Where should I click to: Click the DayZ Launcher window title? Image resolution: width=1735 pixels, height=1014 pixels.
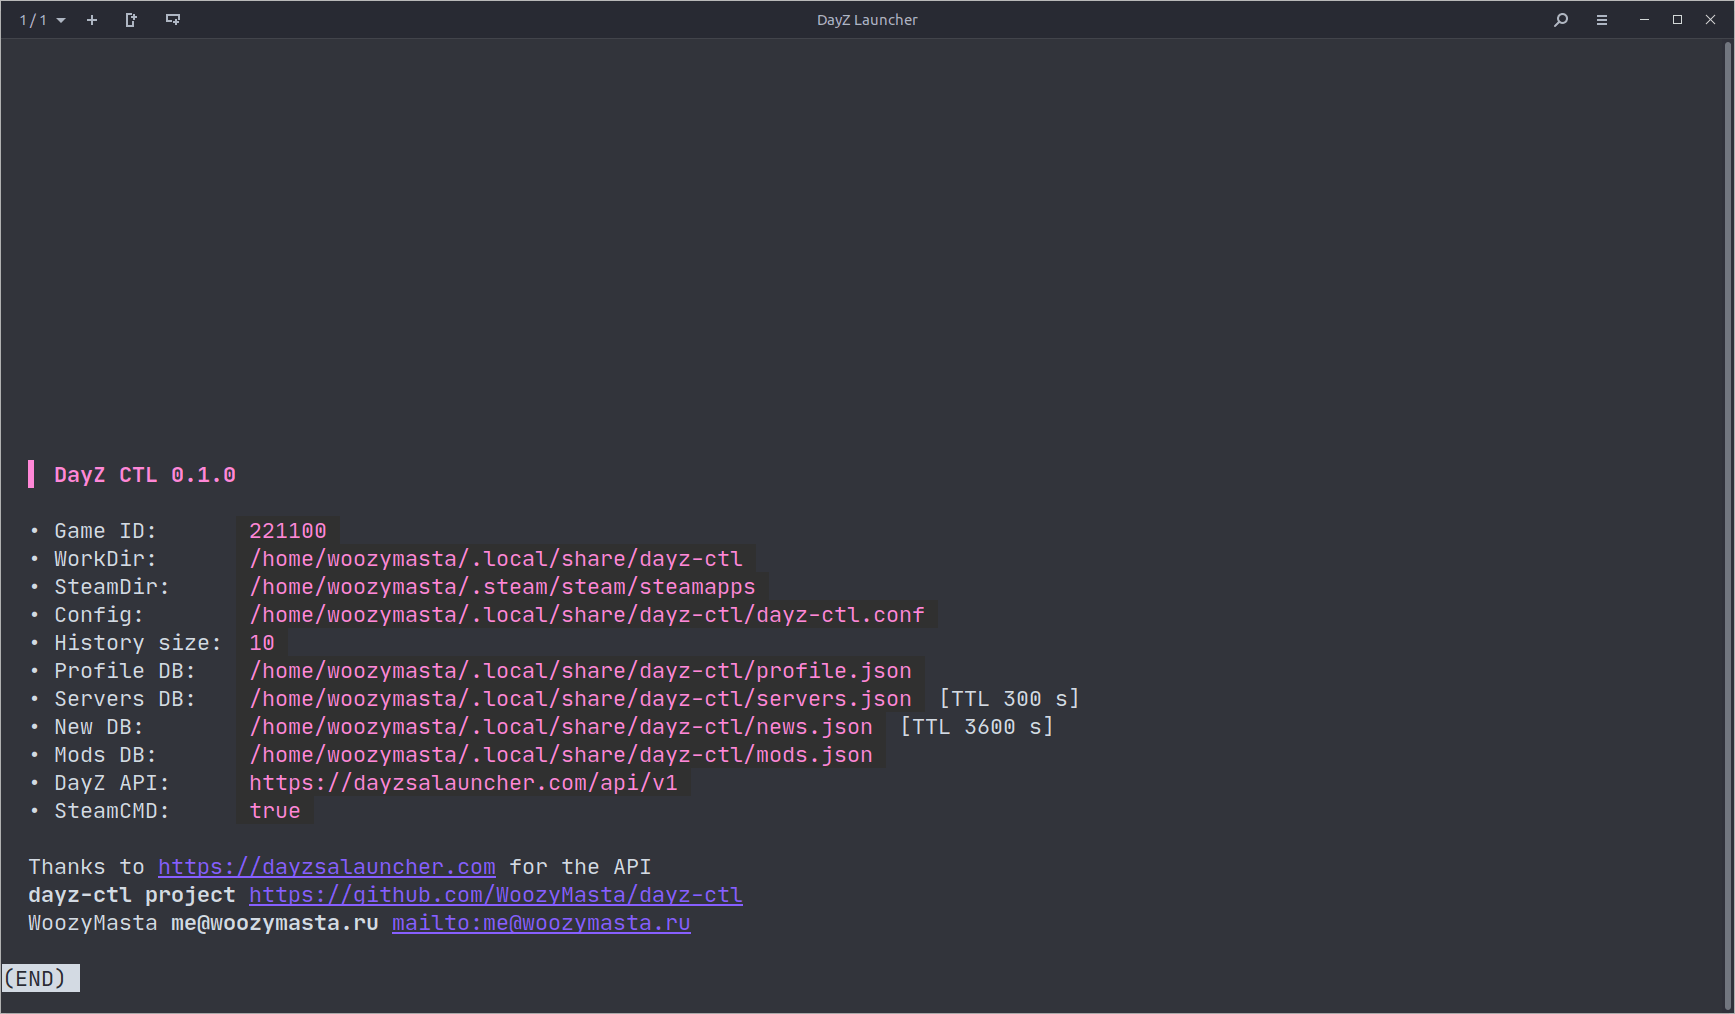[867, 20]
